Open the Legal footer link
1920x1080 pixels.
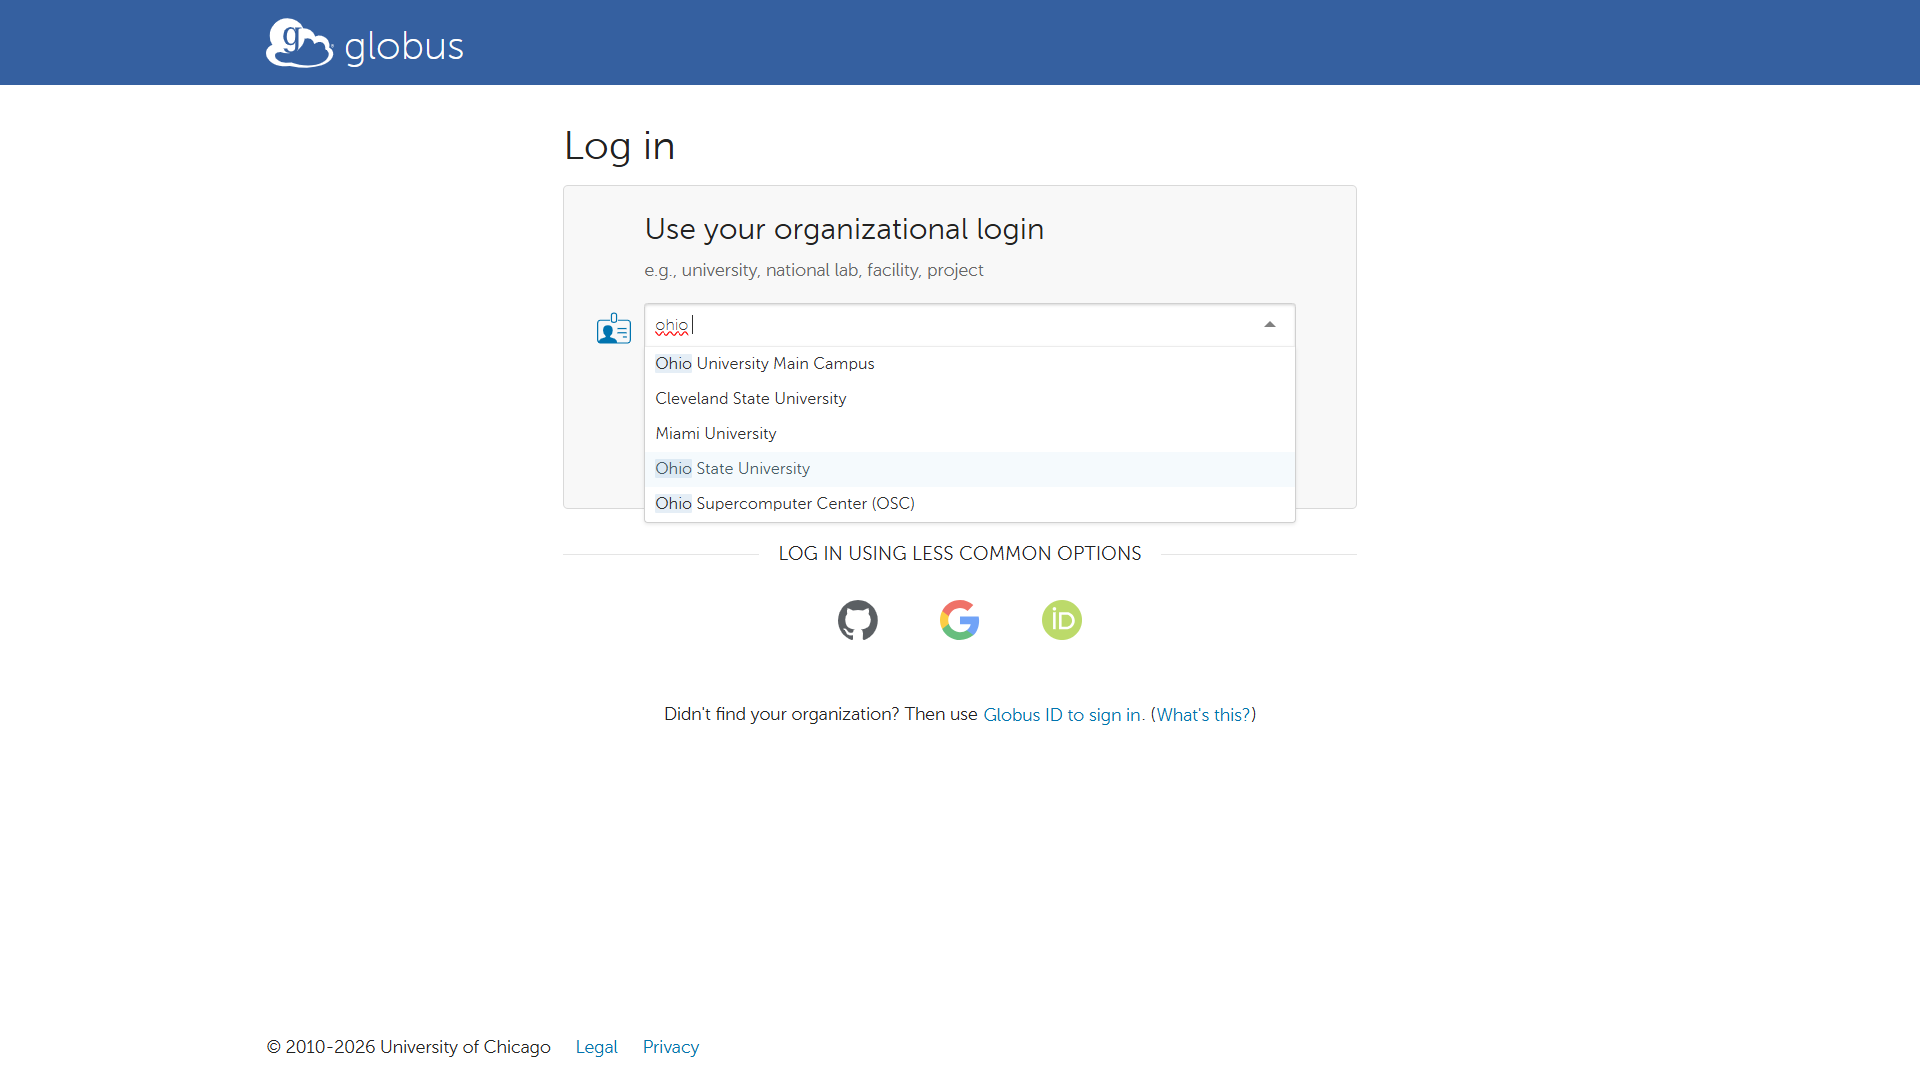[597, 1047]
